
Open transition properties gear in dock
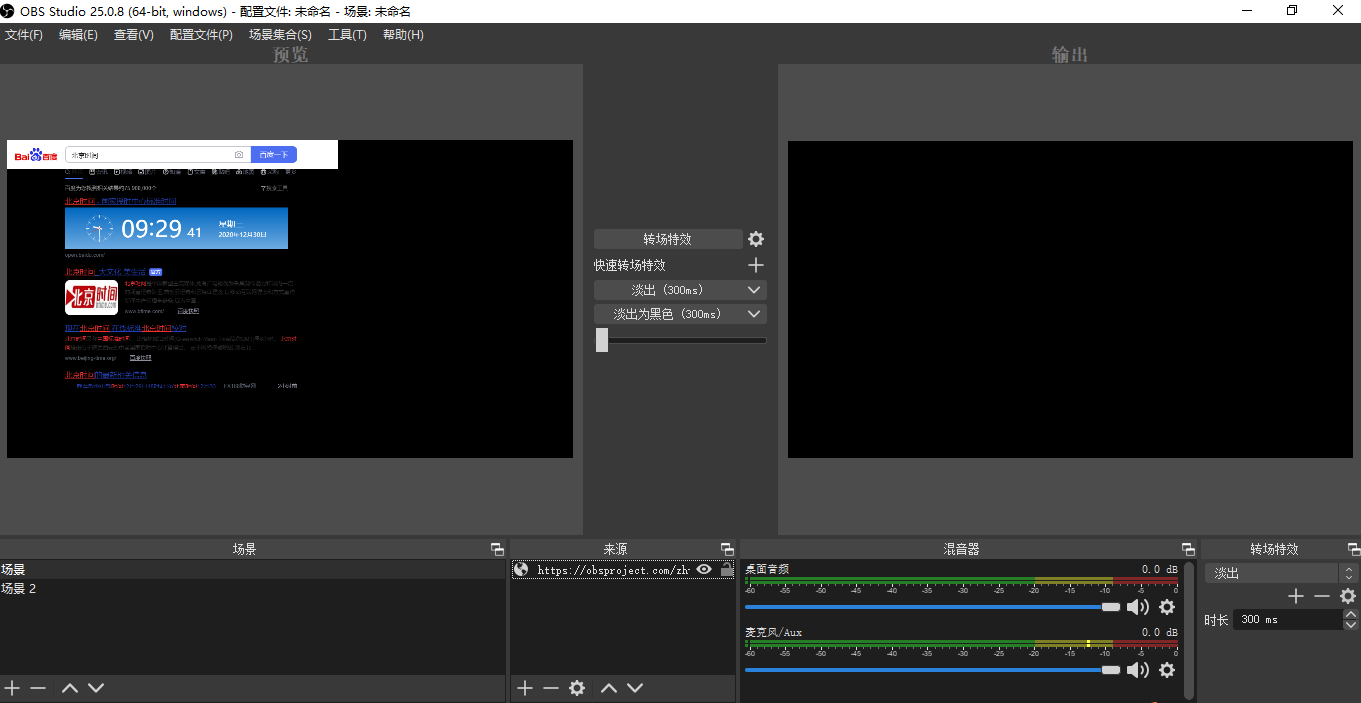pos(1348,596)
